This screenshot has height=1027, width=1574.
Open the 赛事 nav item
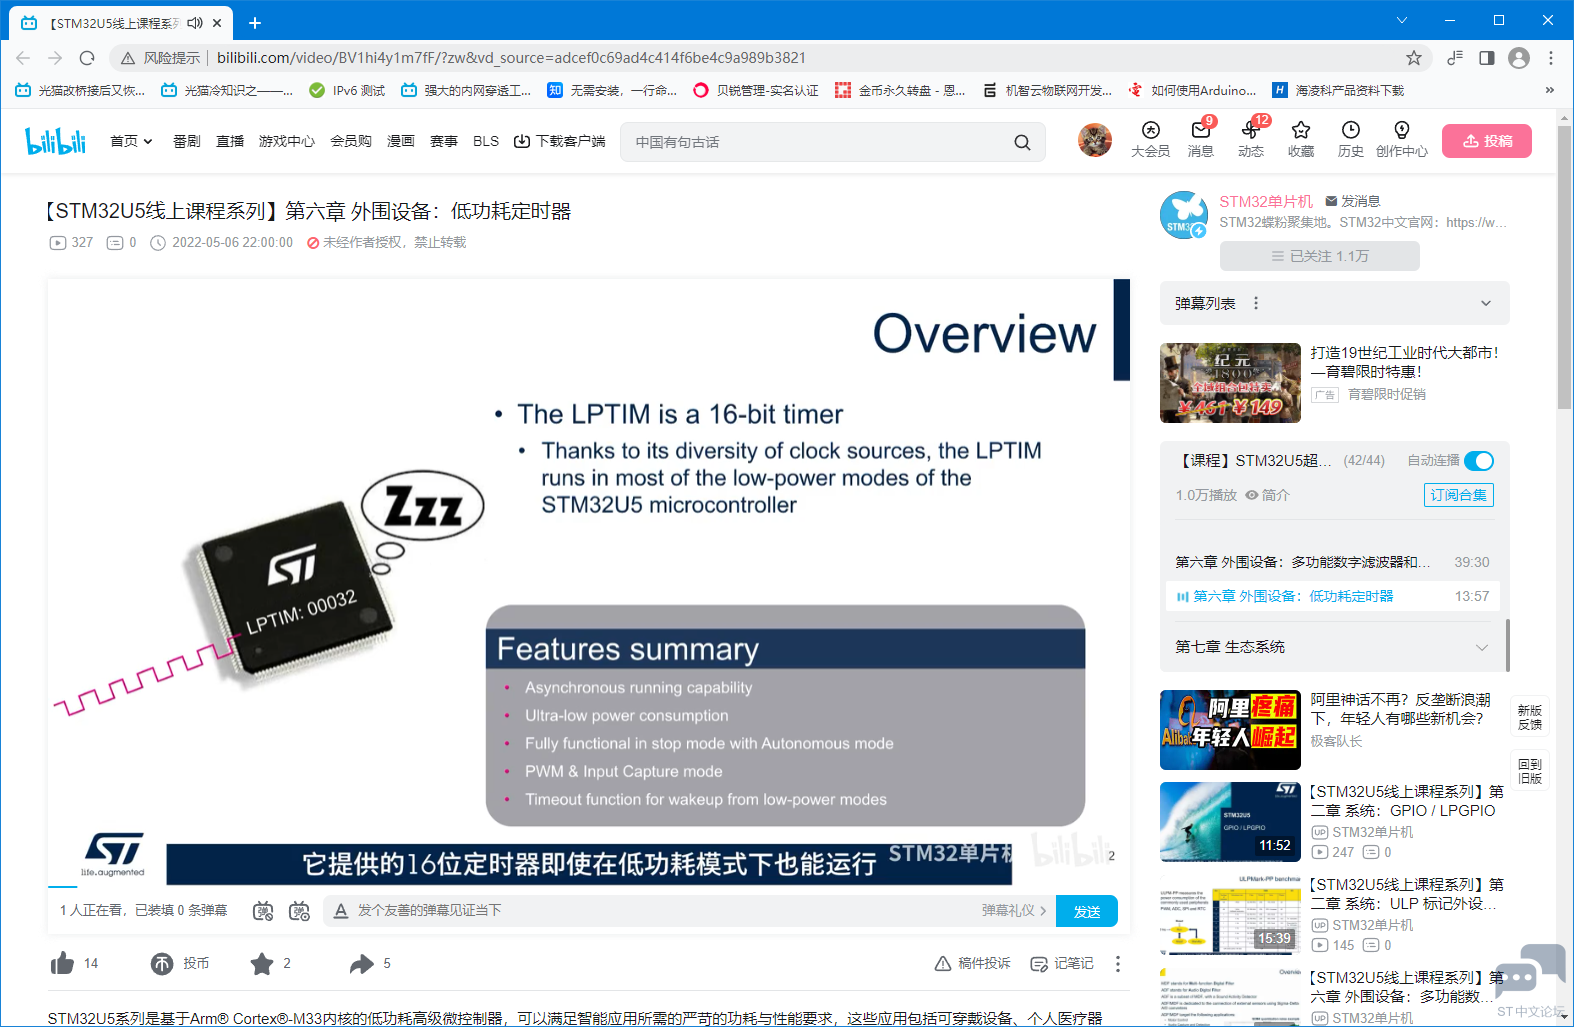(x=444, y=142)
